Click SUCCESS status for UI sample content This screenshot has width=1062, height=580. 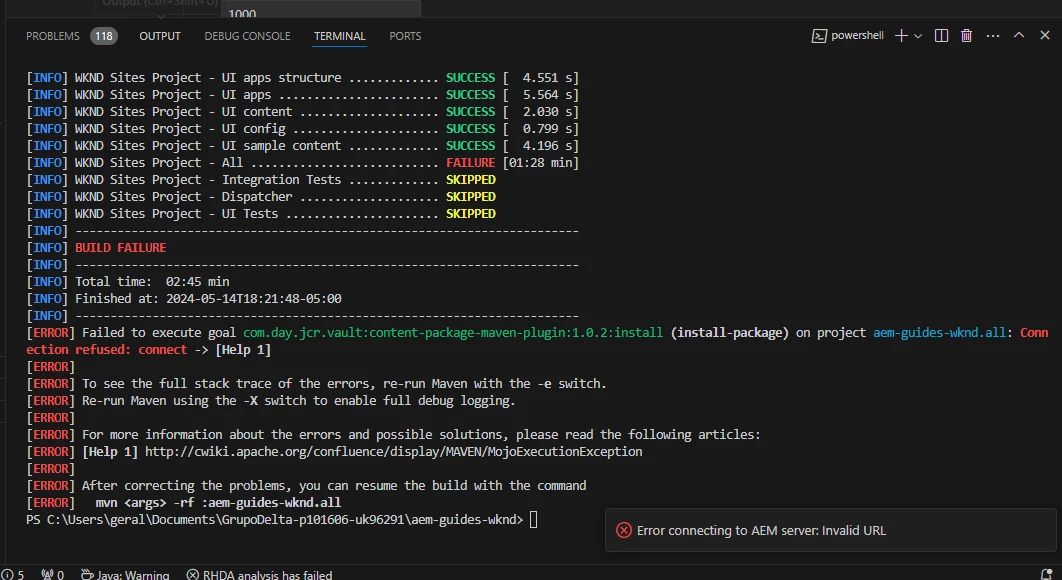point(471,146)
